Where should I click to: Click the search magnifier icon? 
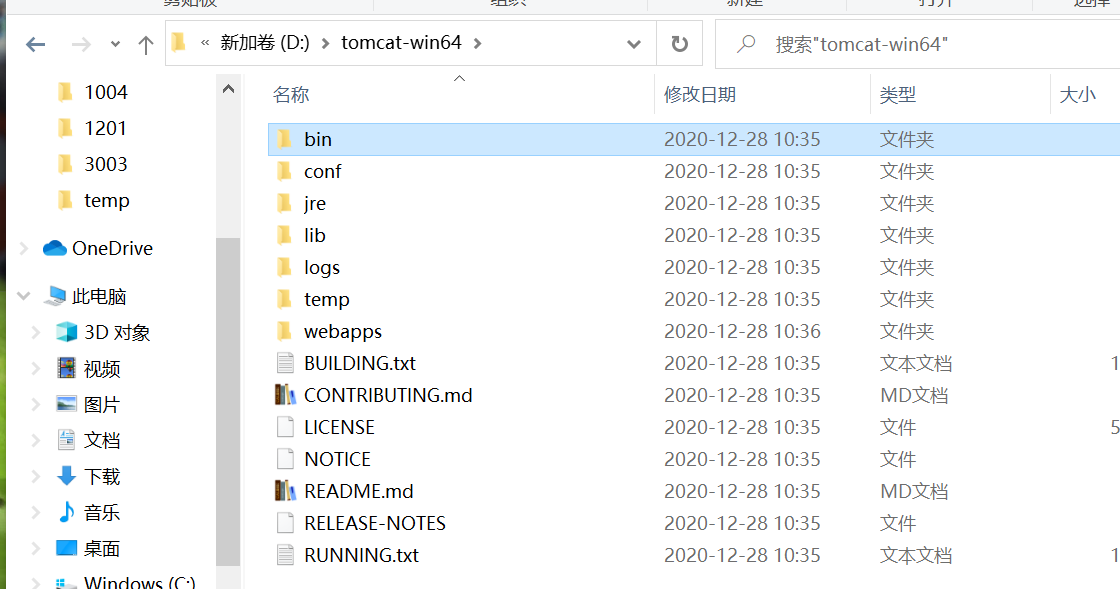pyautogui.click(x=746, y=44)
